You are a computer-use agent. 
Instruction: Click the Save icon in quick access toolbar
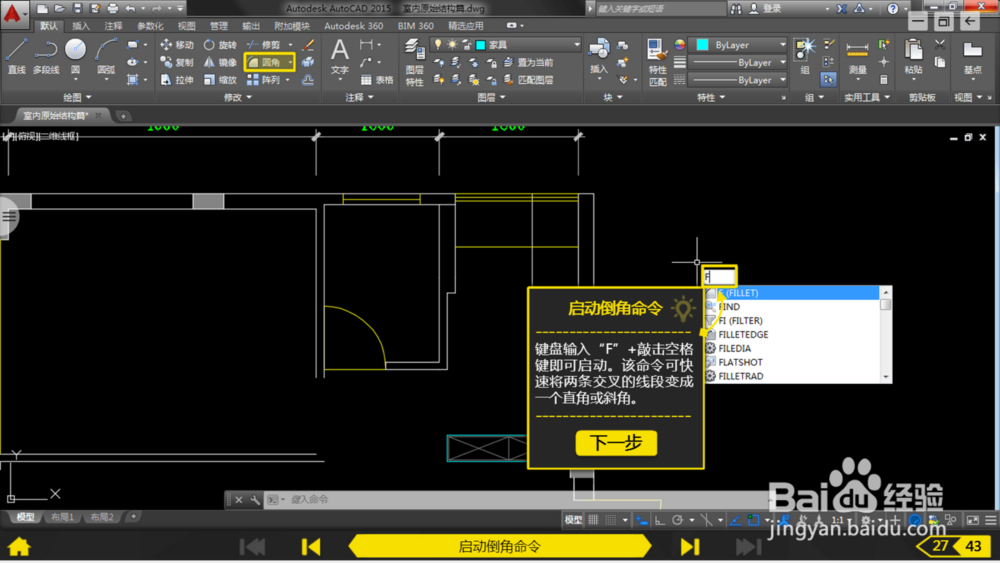[x=77, y=8]
